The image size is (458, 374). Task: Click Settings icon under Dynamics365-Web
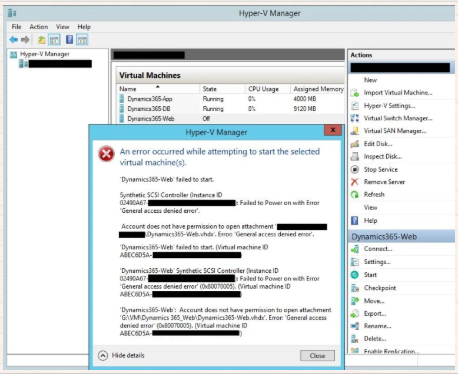[355, 262]
